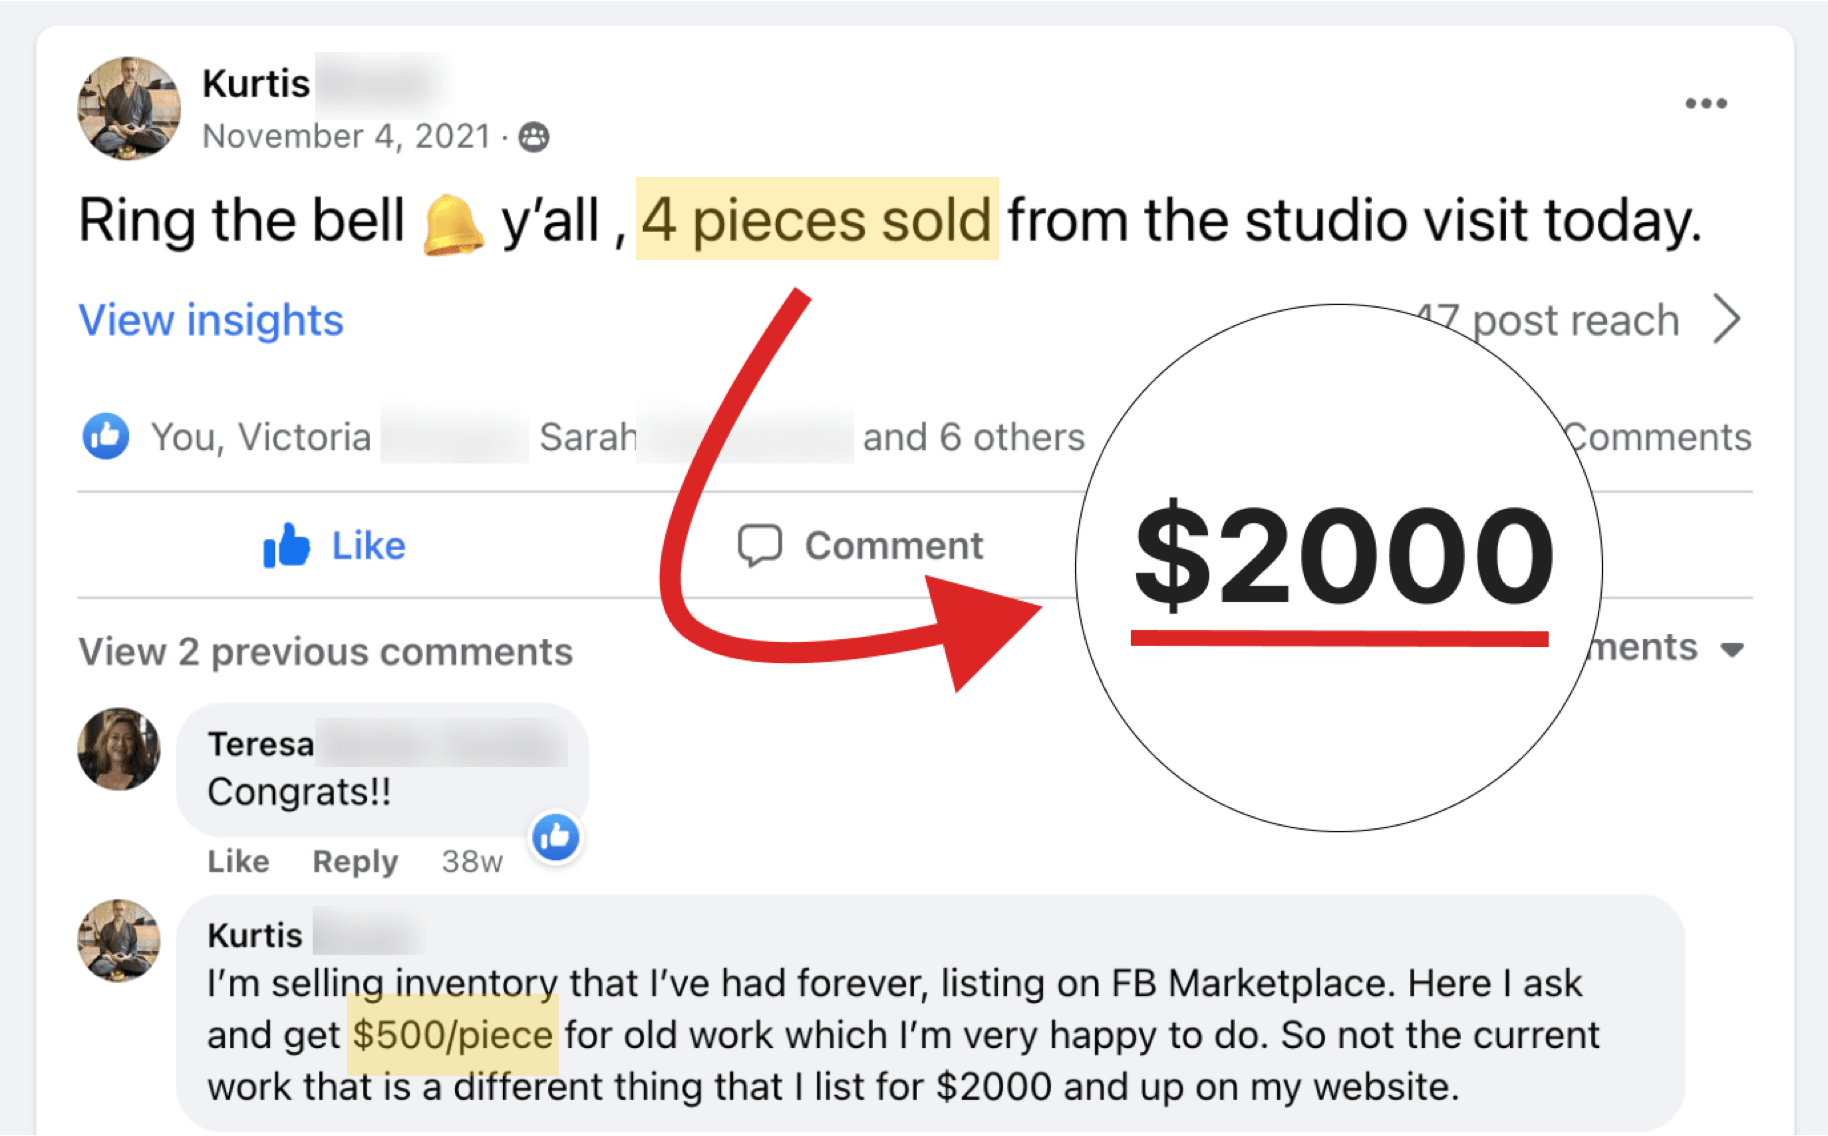Click the 38w timestamp on Teresa's comment
This screenshot has width=1828, height=1136.
(x=472, y=861)
